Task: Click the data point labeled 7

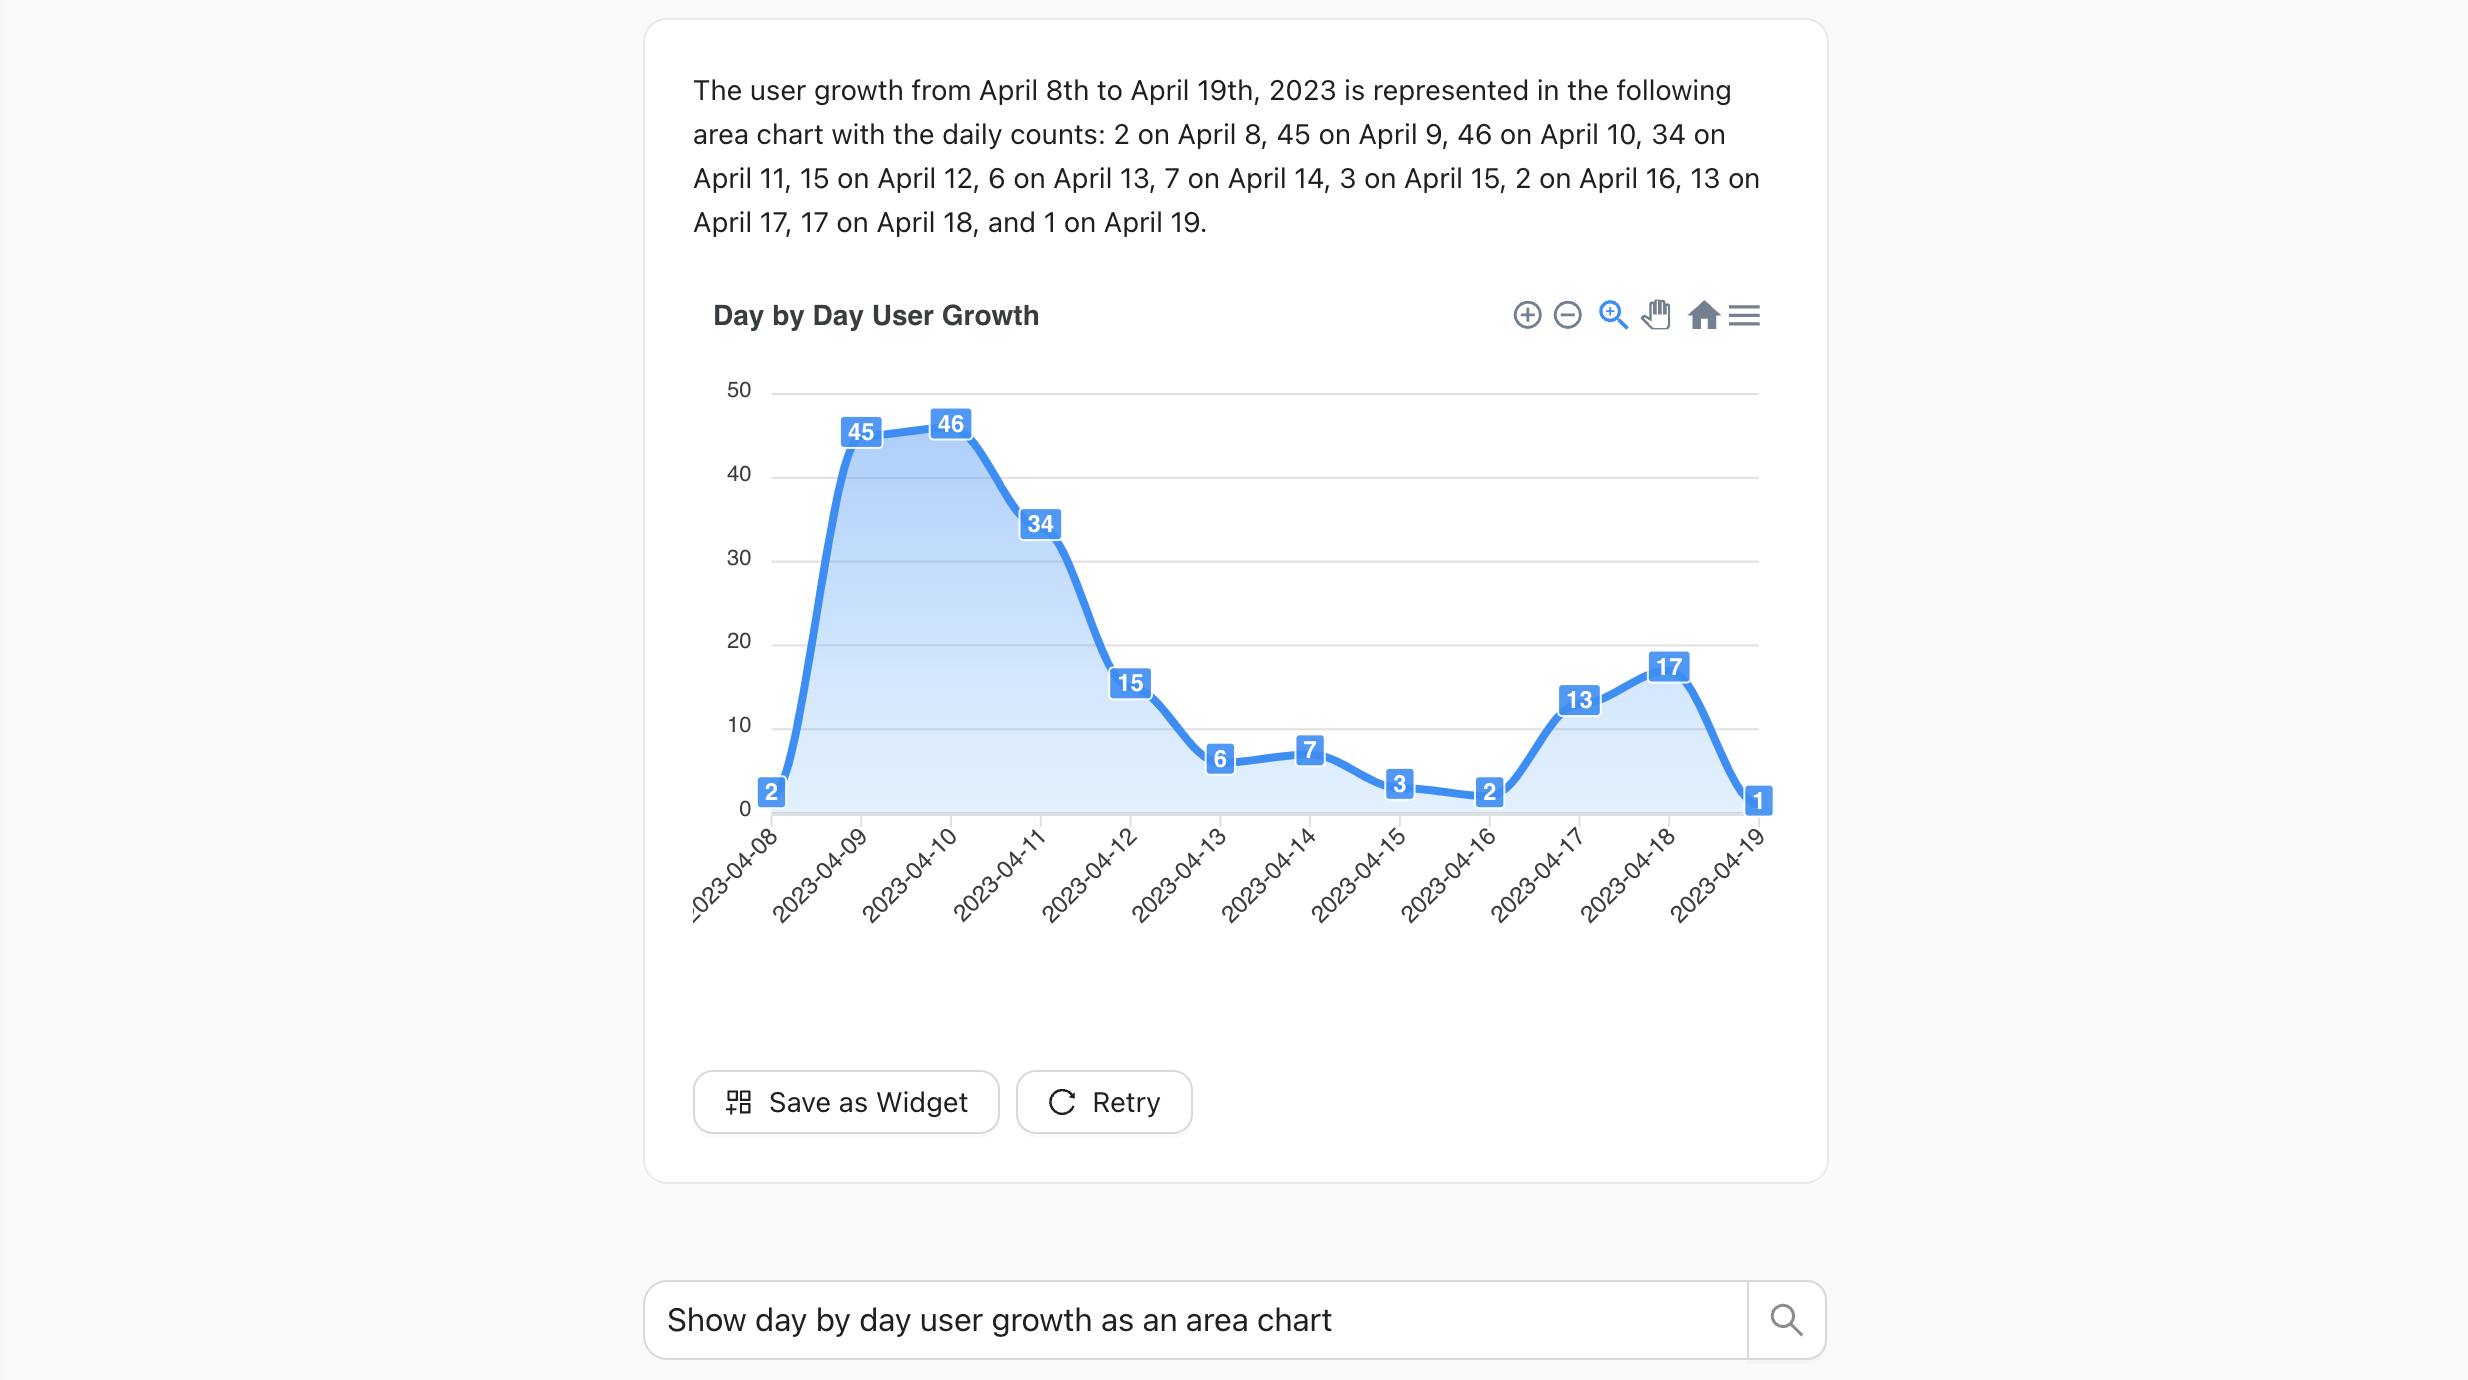Action: coord(1309,750)
